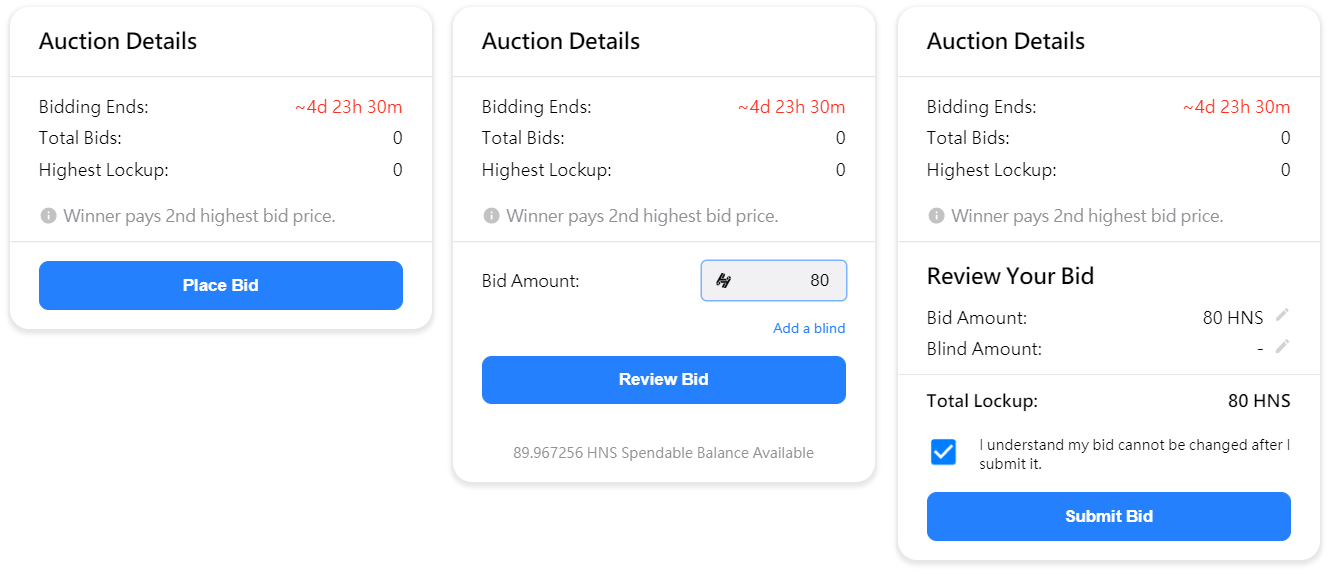Click the spendable balance available text
1329x574 pixels.
pyautogui.click(x=663, y=453)
